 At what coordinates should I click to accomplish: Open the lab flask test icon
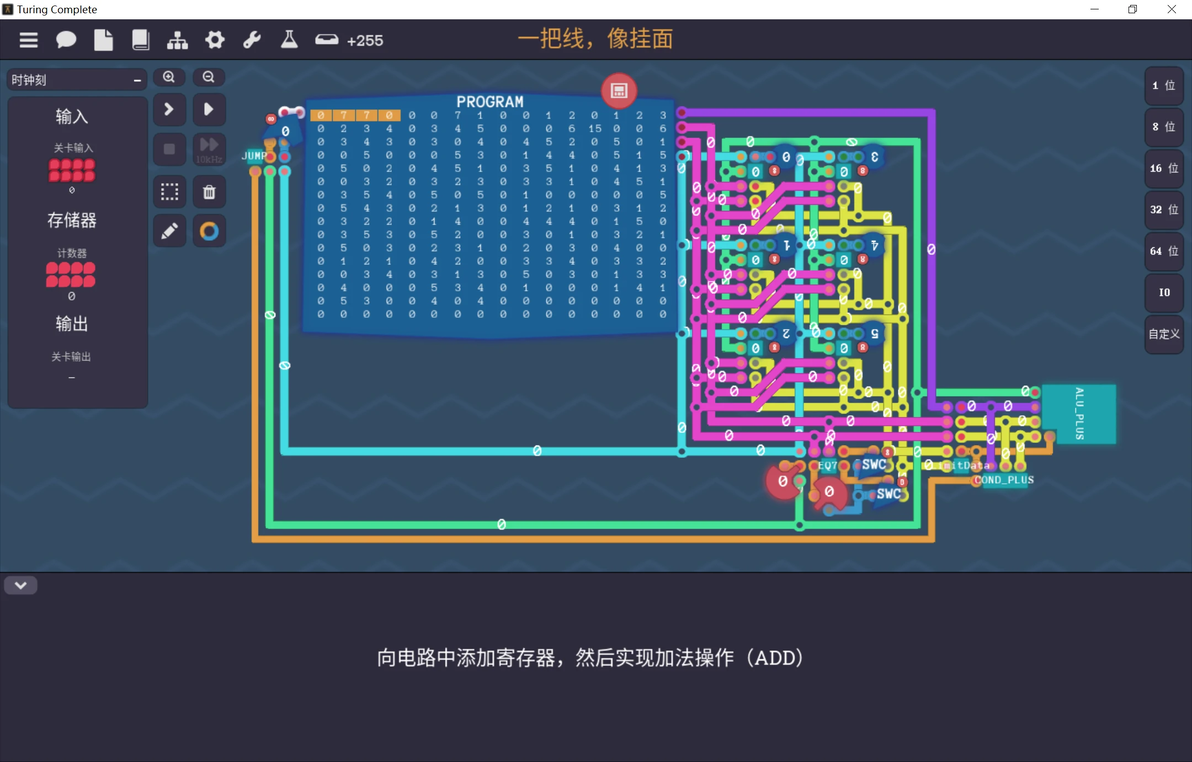coord(289,40)
